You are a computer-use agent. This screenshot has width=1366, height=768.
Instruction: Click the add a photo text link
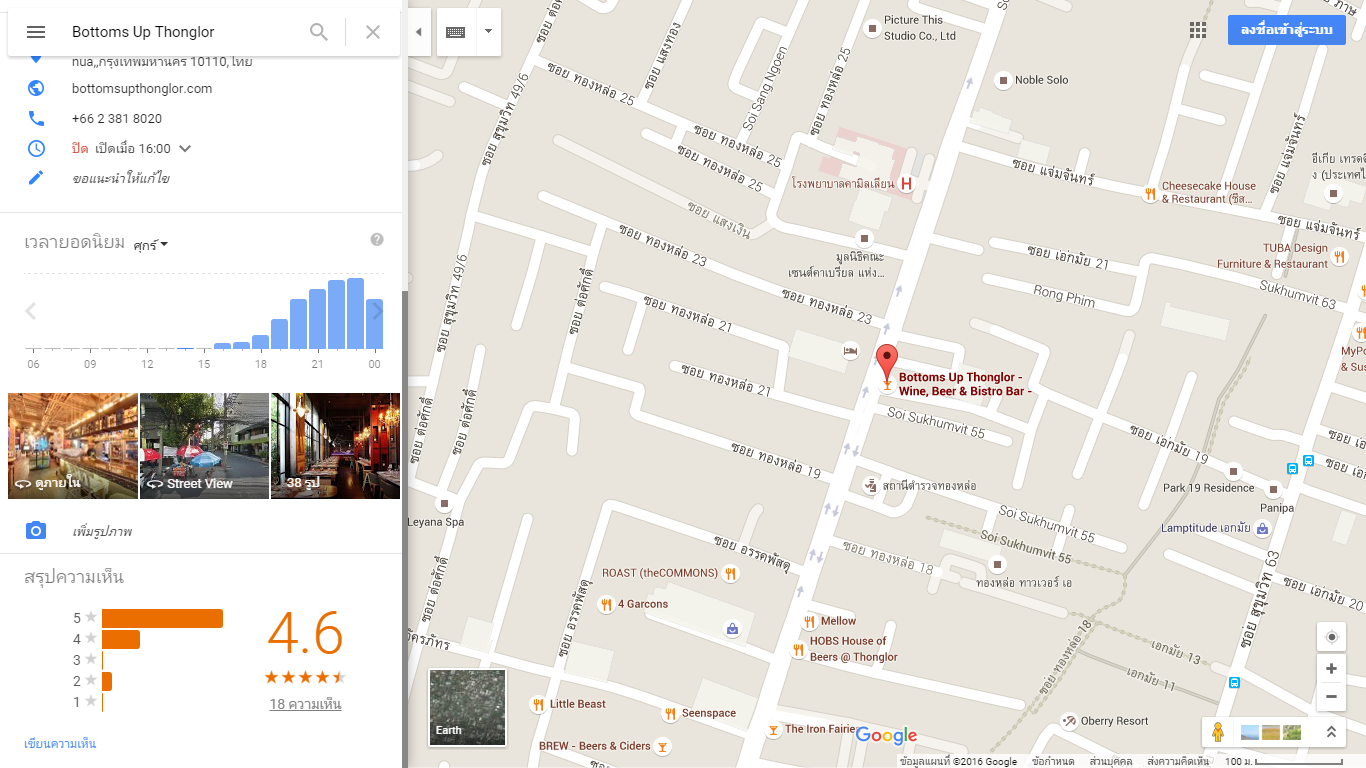(x=103, y=531)
